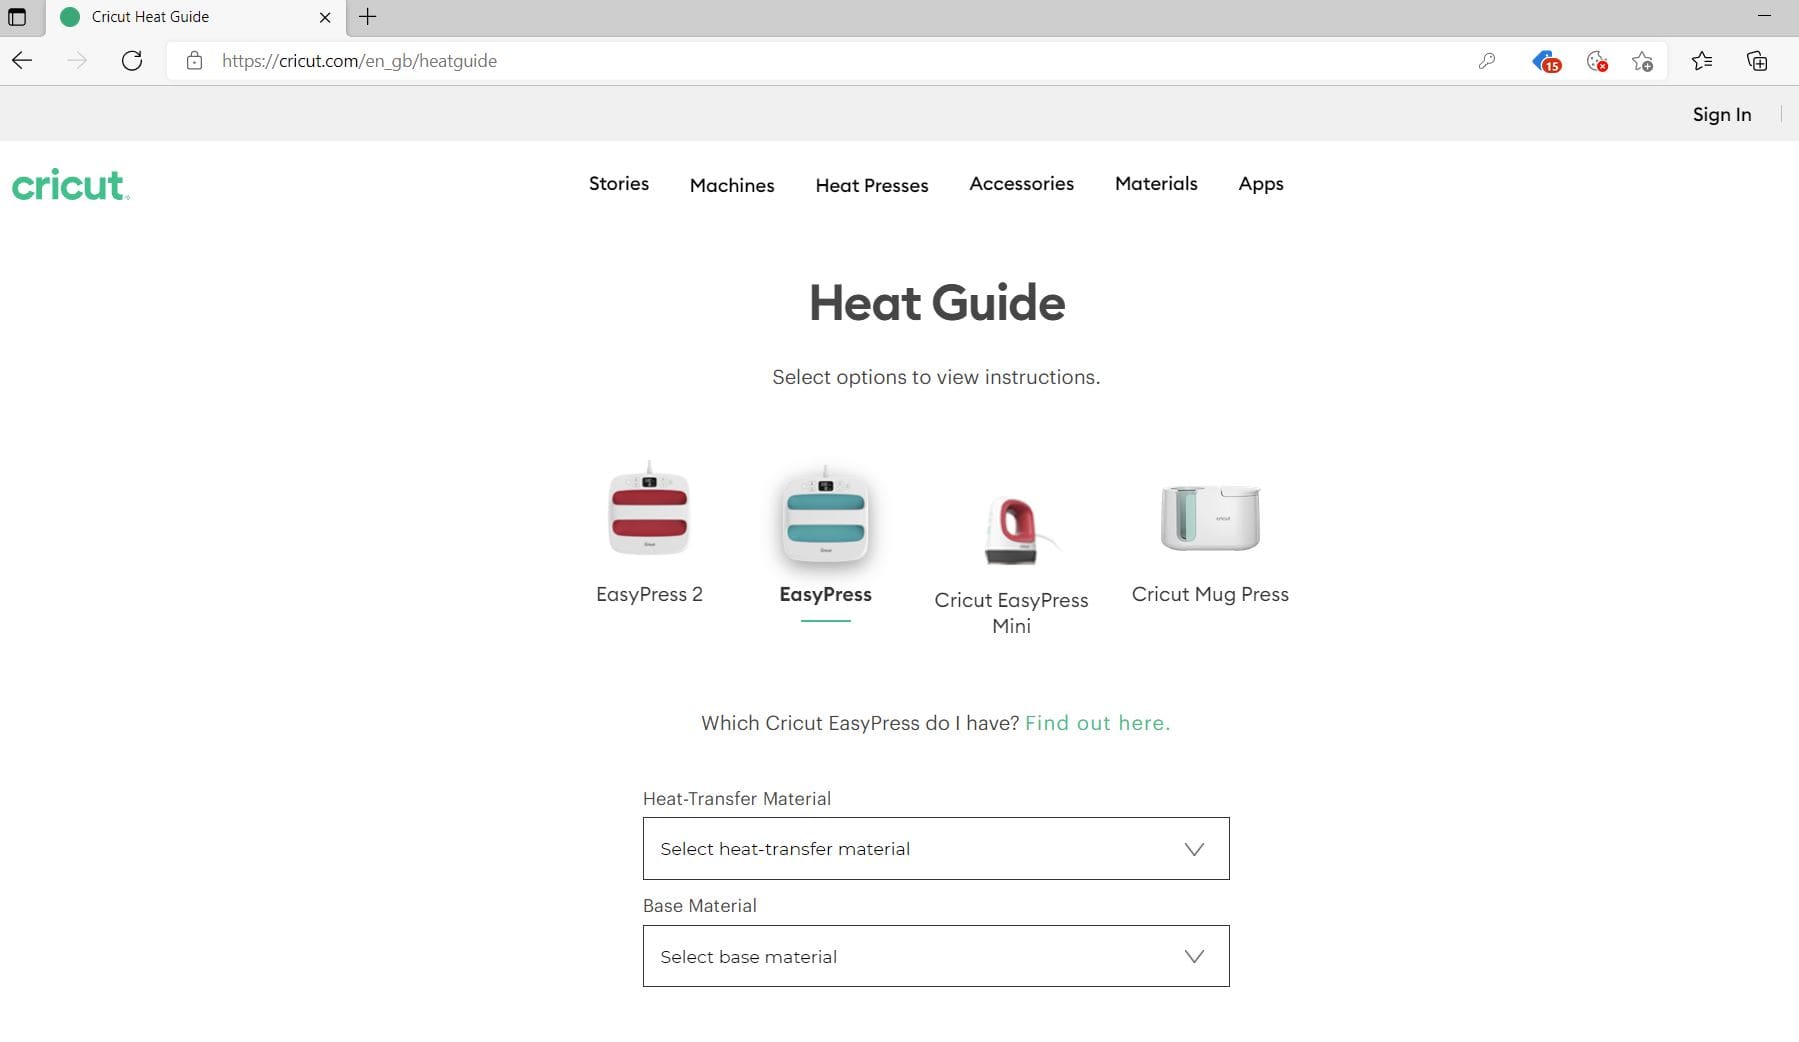1799x1042 pixels.
Task: Open the browser collections icon
Action: coord(1757,61)
